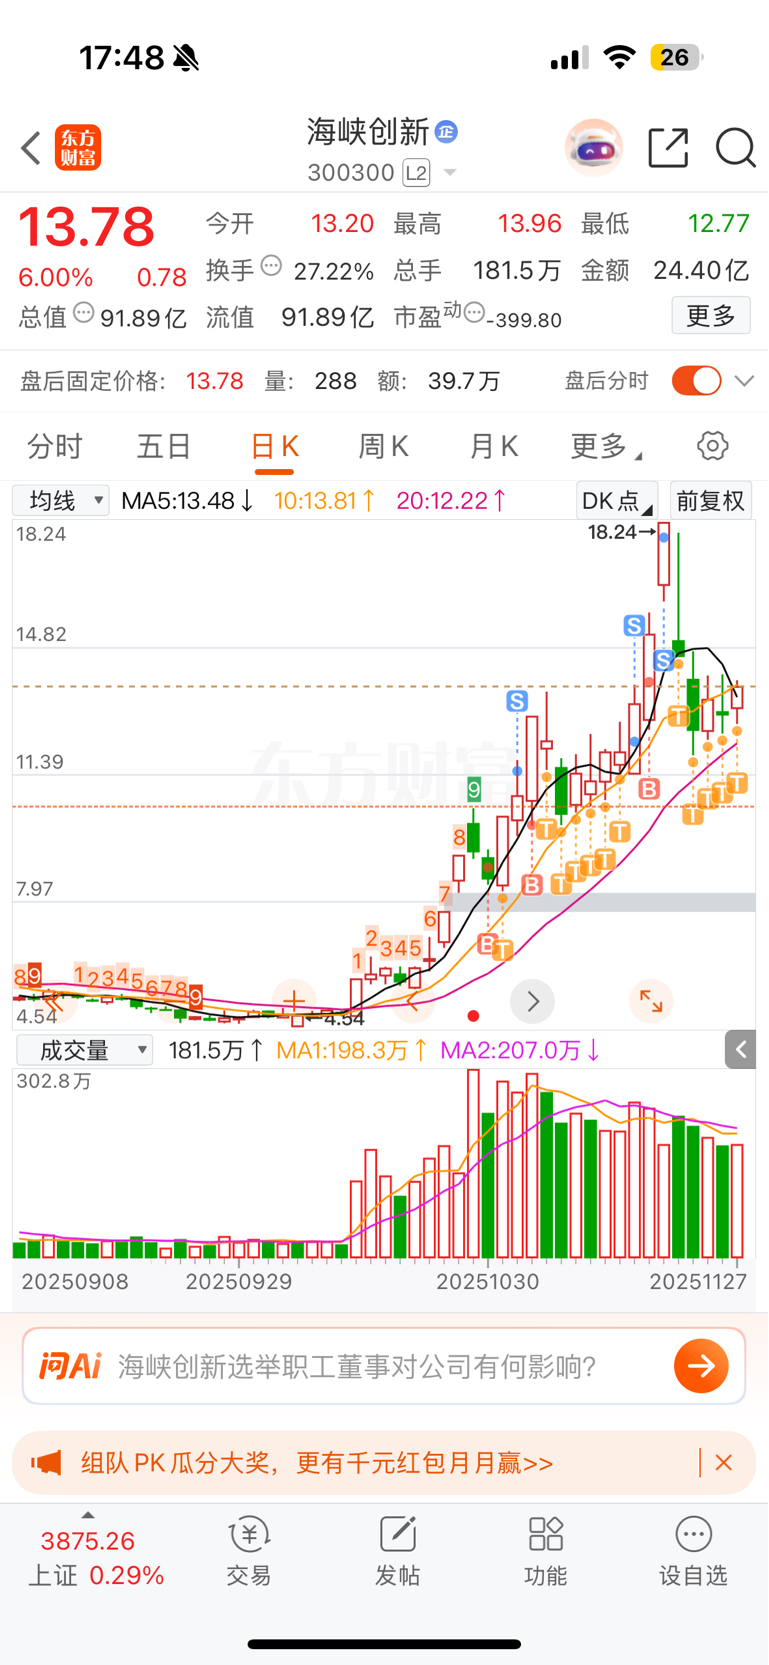
Task: Open 更多 quote details button
Action: tap(711, 316)
